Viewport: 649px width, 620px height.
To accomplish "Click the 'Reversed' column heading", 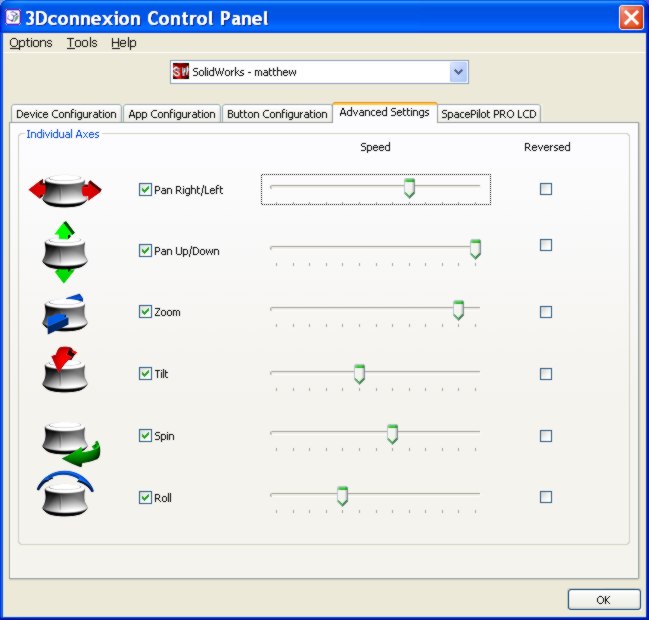I will pos(547,147).
